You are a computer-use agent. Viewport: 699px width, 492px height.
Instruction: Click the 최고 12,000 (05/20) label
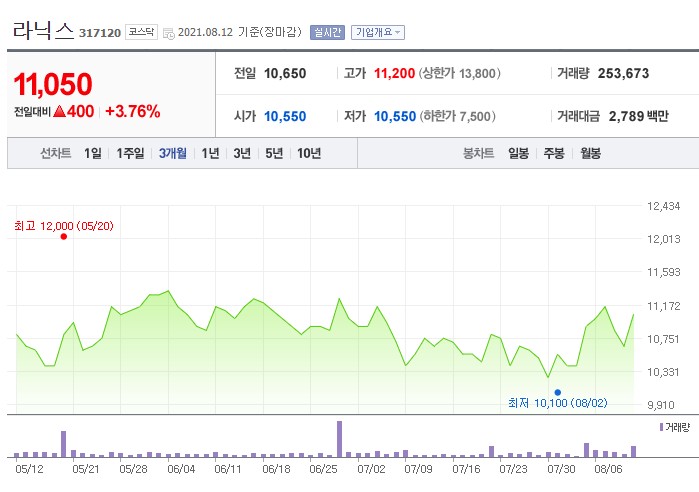(64, 226)
